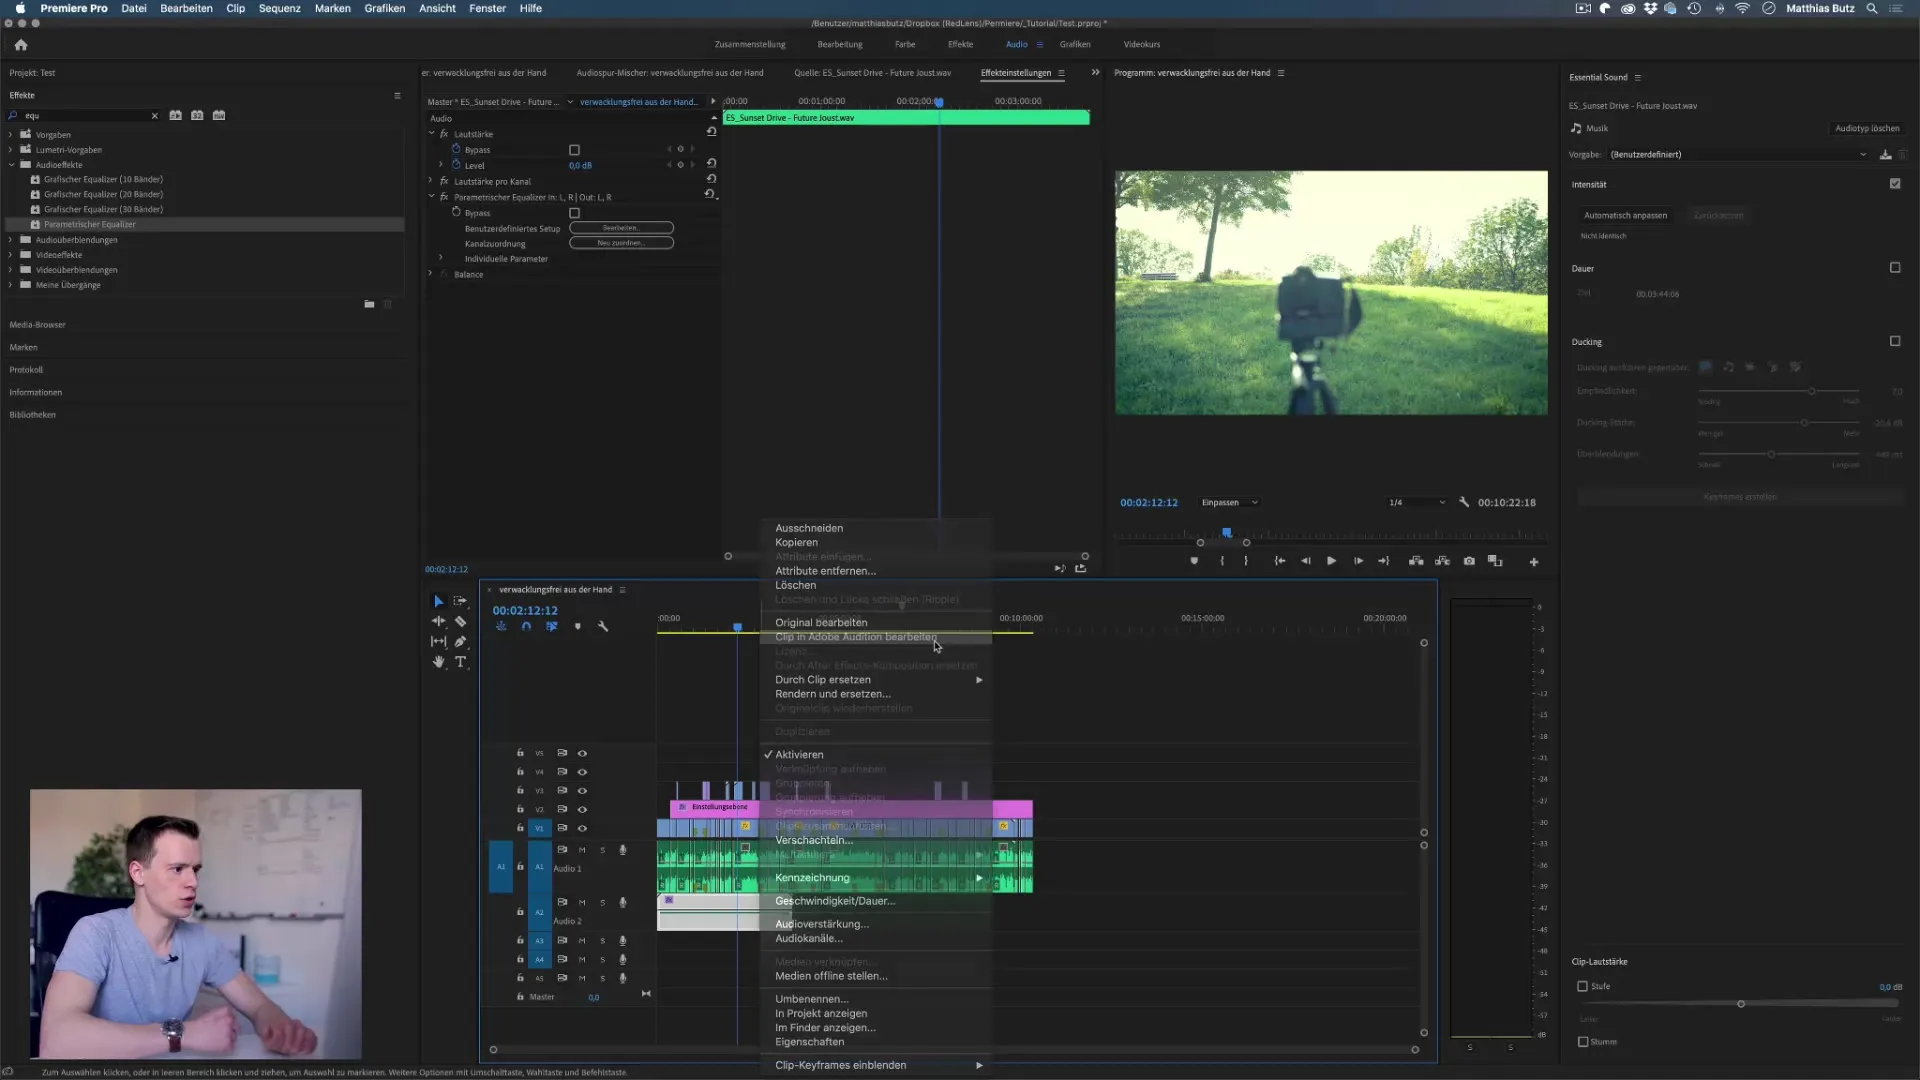The height and width of the screenshot is (1080, 1920).
Task: Select the Hand tool
Action: click(x=438, y=662)
